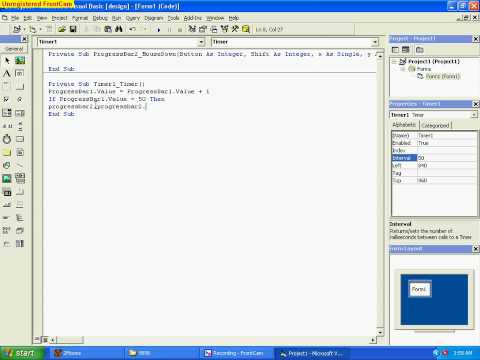
Task: Select the DriveListBox control tool
Action: pyautogui.click(x=20, y=139)
